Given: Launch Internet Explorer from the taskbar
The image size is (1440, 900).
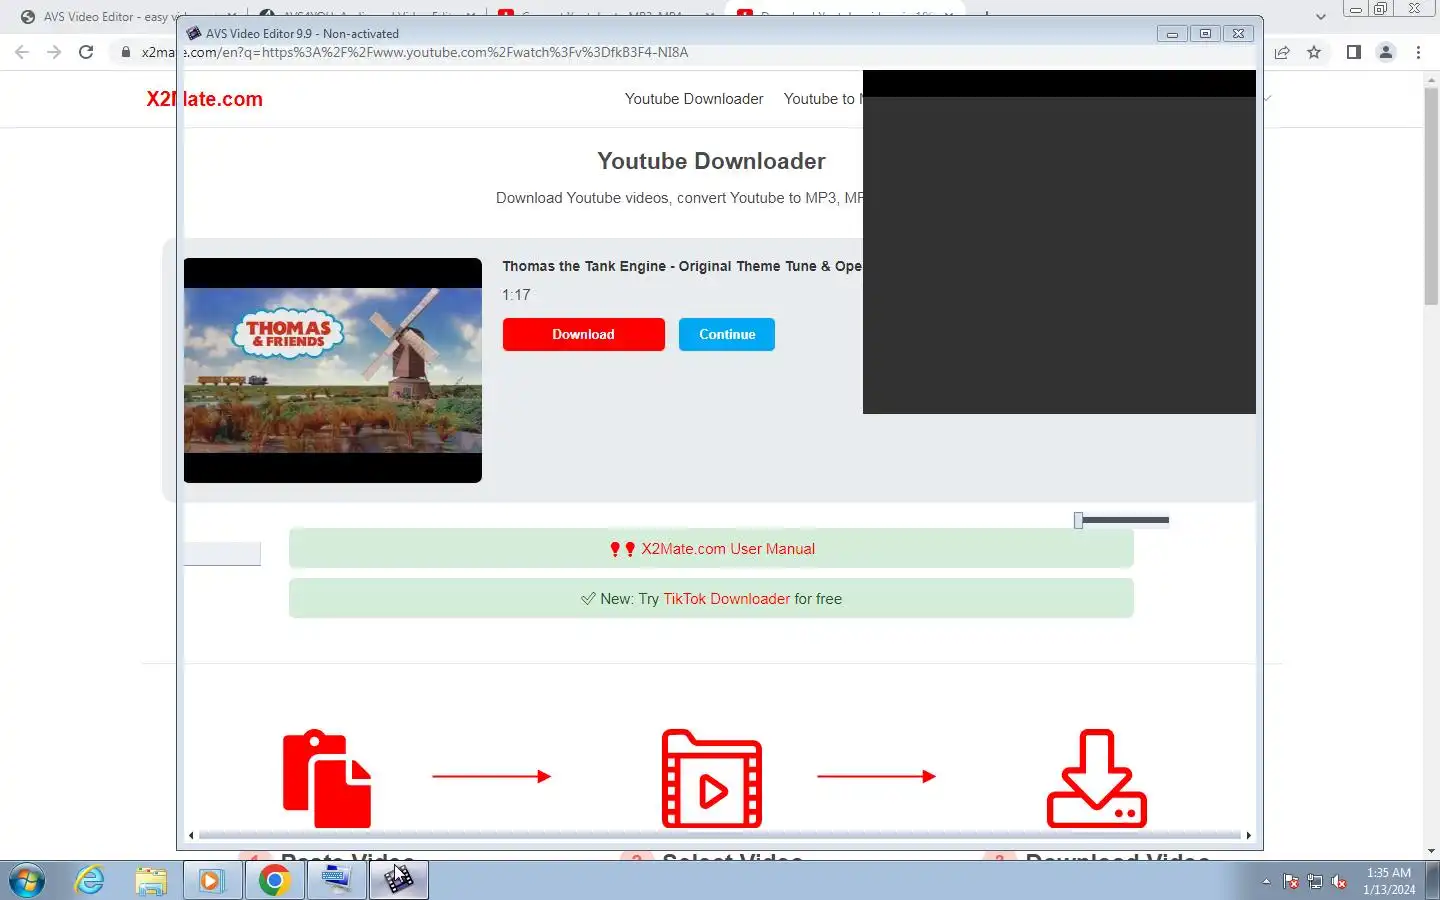Looking at the screenshot, I should click(x=90, y=881).
